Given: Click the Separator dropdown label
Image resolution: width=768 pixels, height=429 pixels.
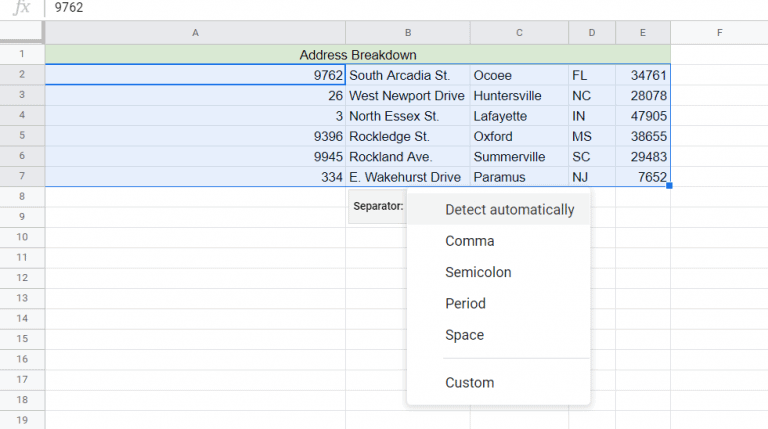Looking at the screenshot, I should click(x=378, y=207).
